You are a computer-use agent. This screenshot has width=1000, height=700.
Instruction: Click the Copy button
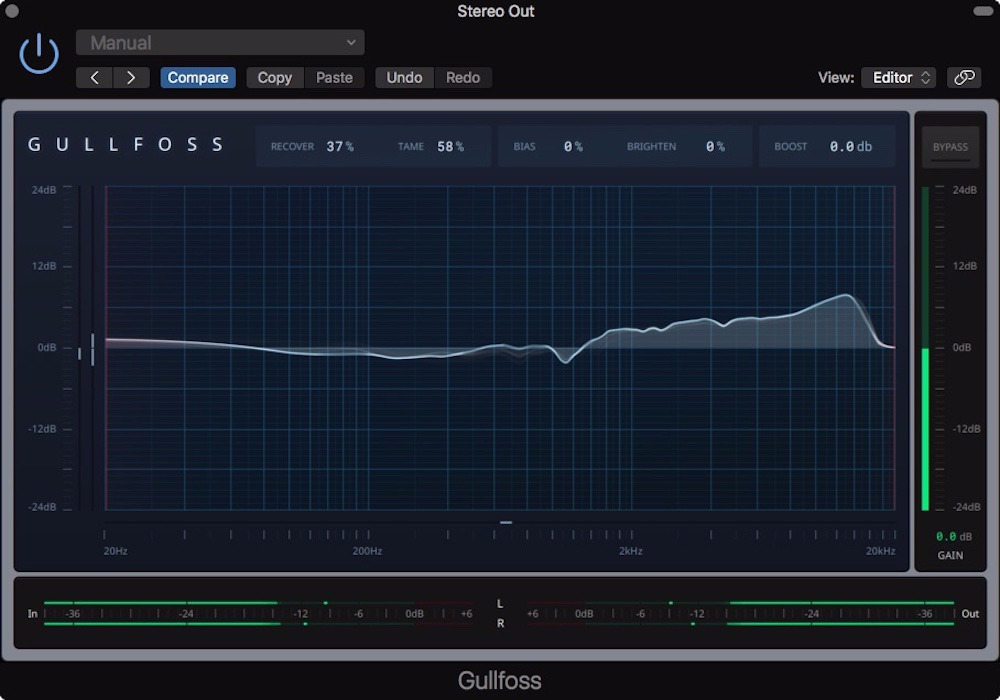274,78
